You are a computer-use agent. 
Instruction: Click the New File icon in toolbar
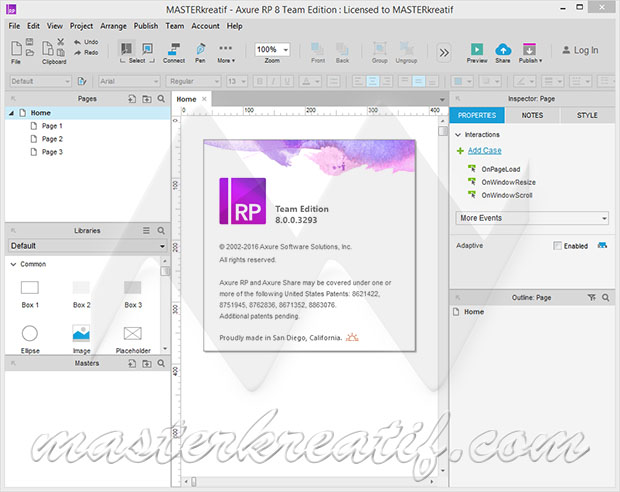16,48
